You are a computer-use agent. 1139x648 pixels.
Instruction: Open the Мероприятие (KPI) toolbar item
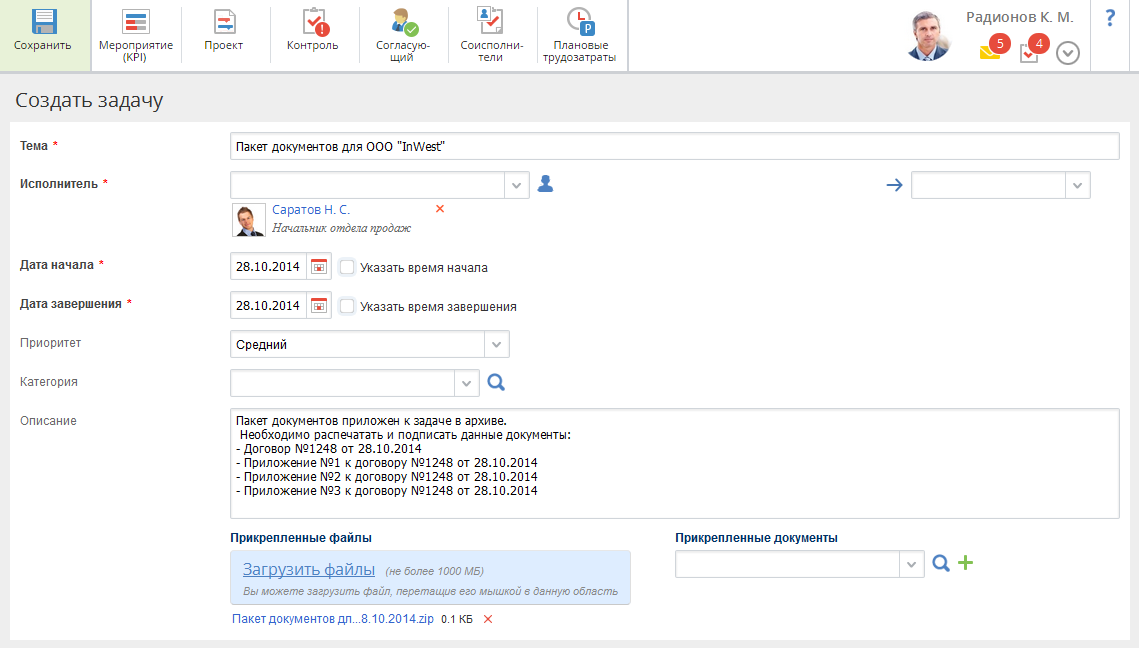tap(136, 23)
